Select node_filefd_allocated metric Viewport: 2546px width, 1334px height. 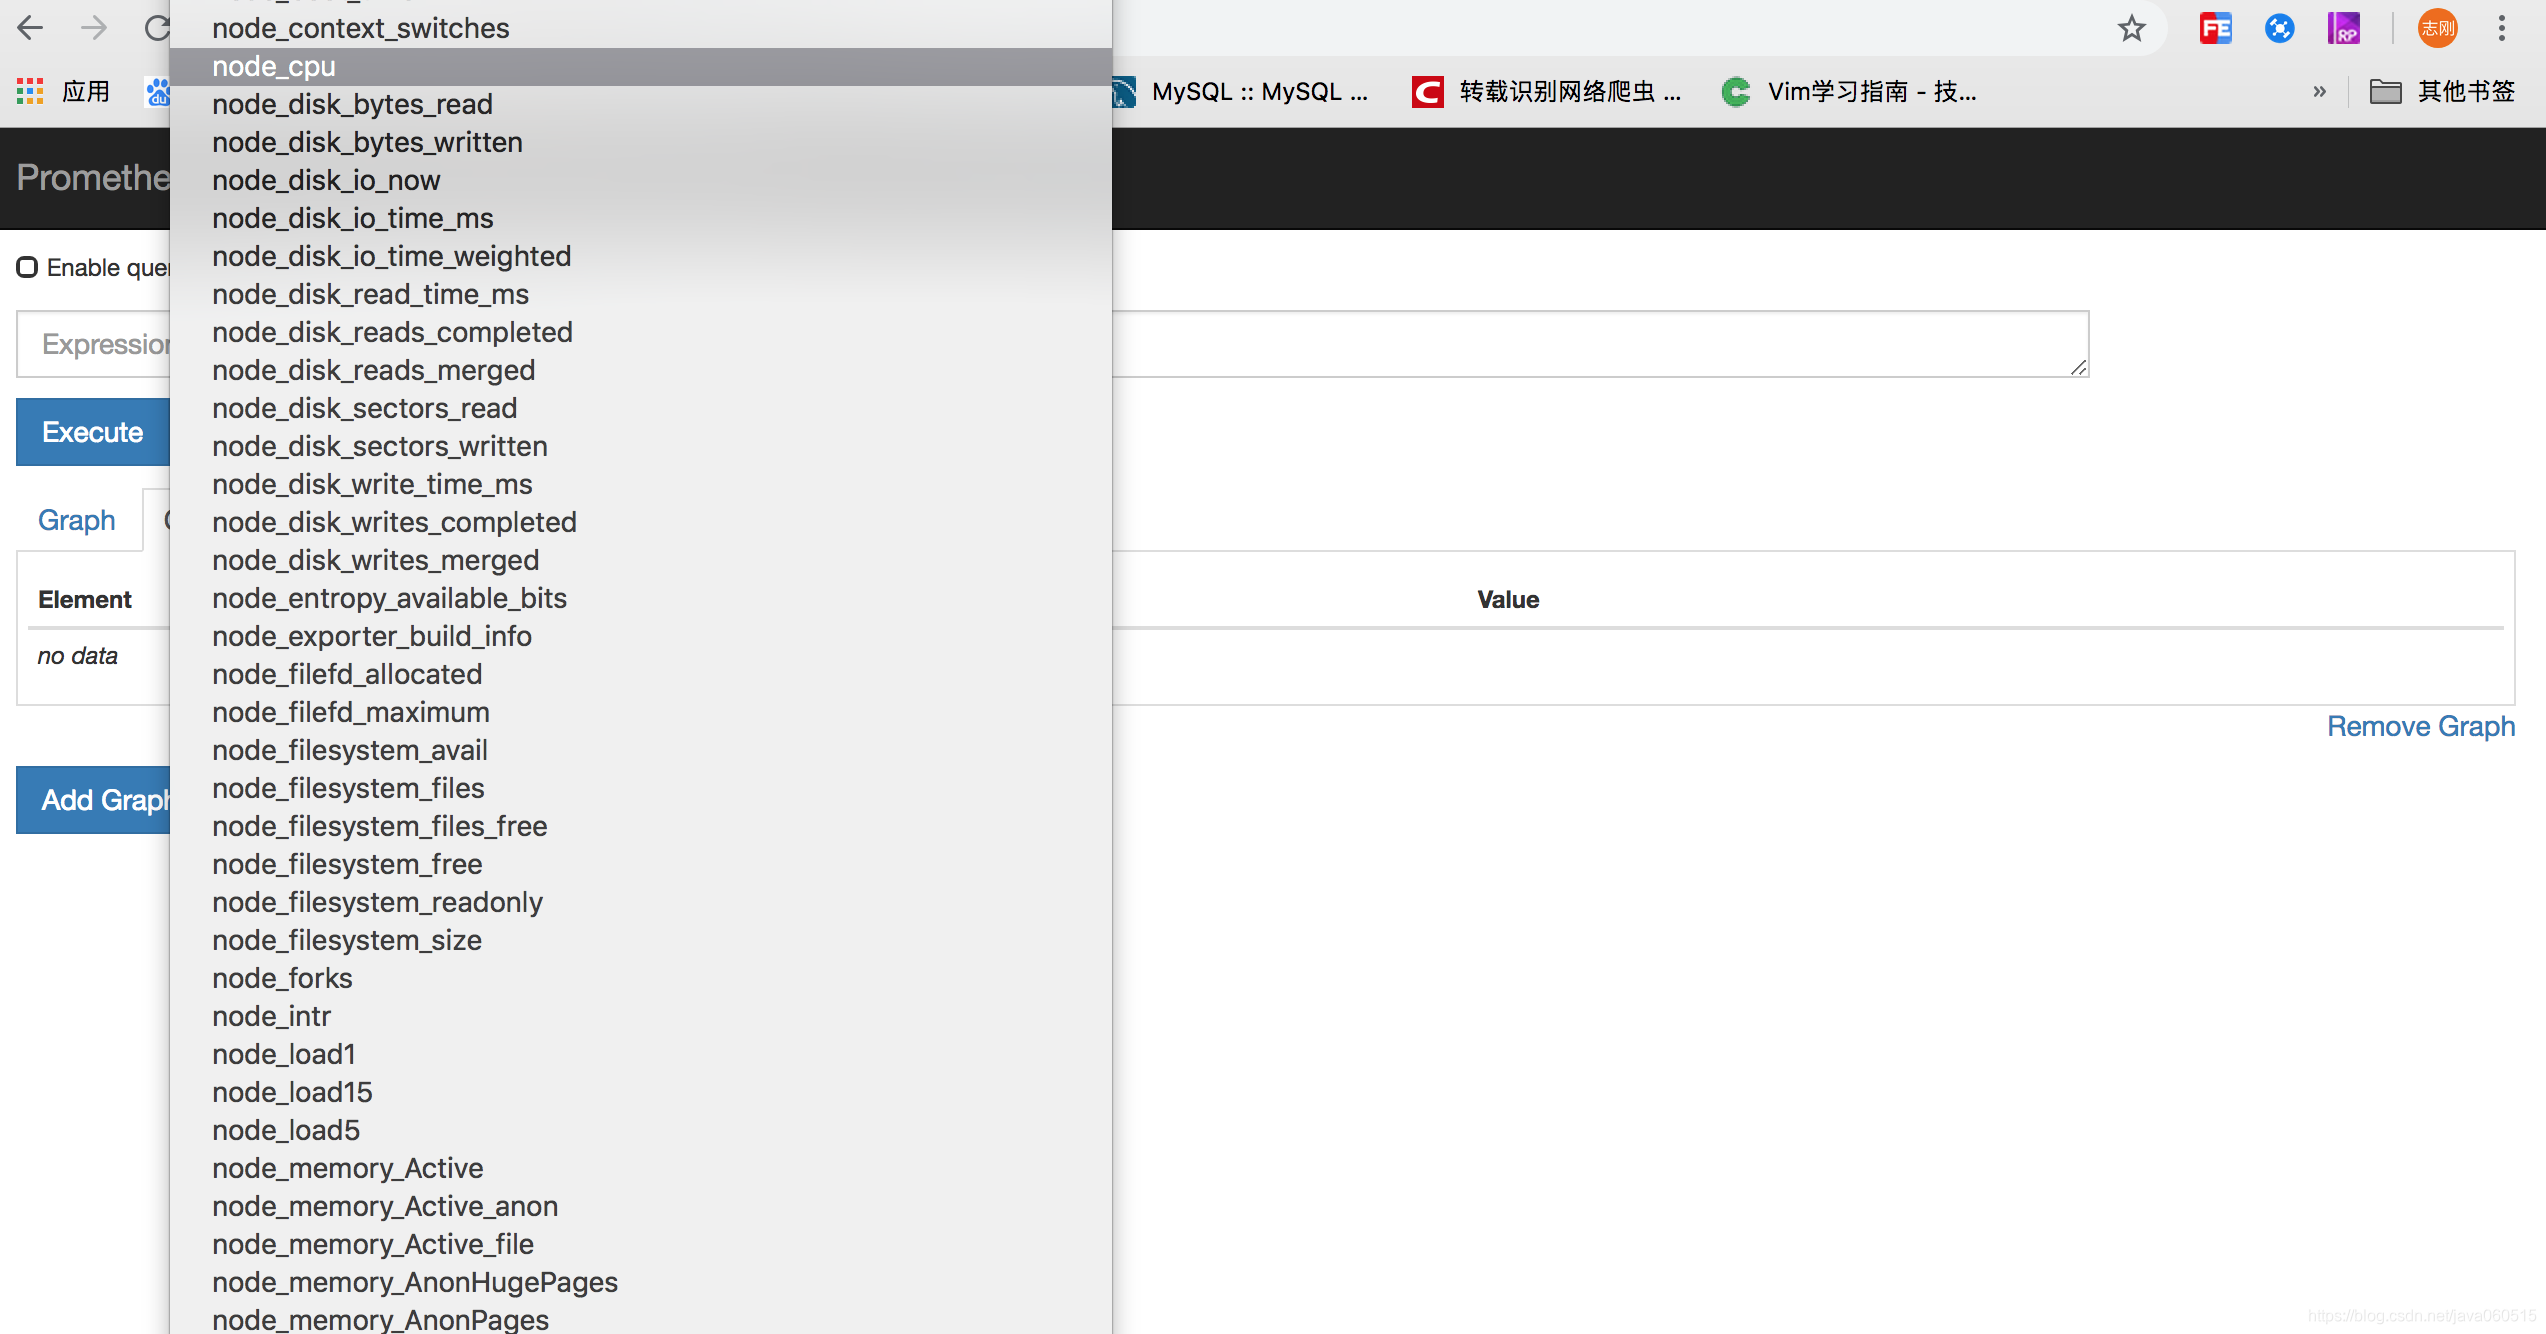pyautogui.click(x=641, y=674)
